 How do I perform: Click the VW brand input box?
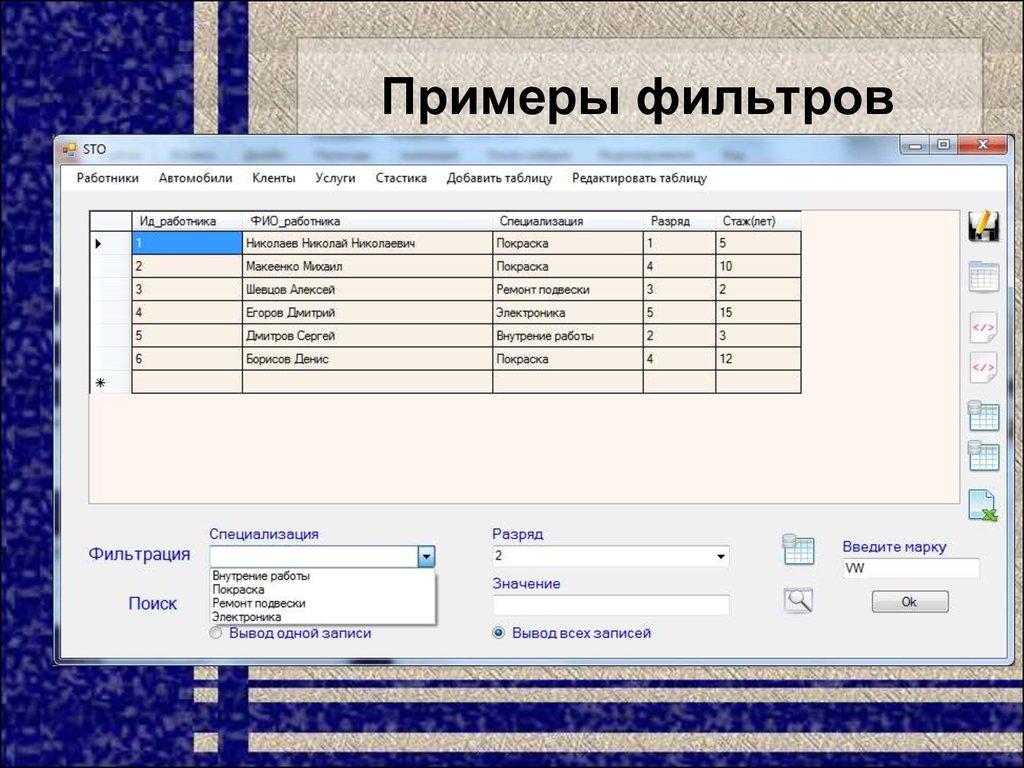point(910,568)
